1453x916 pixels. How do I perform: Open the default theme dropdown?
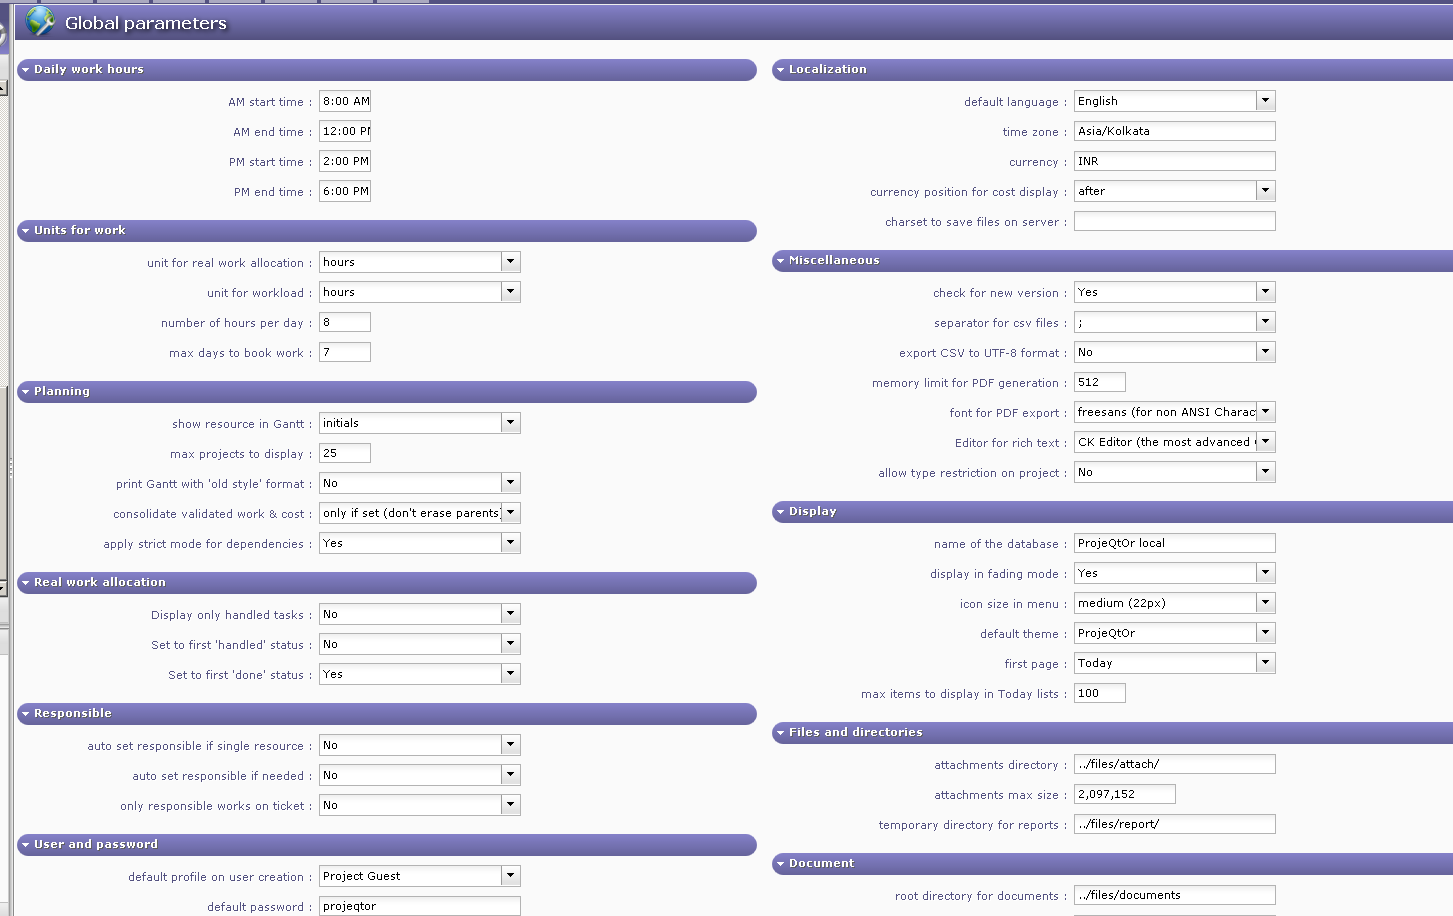tap(1265, 633)
